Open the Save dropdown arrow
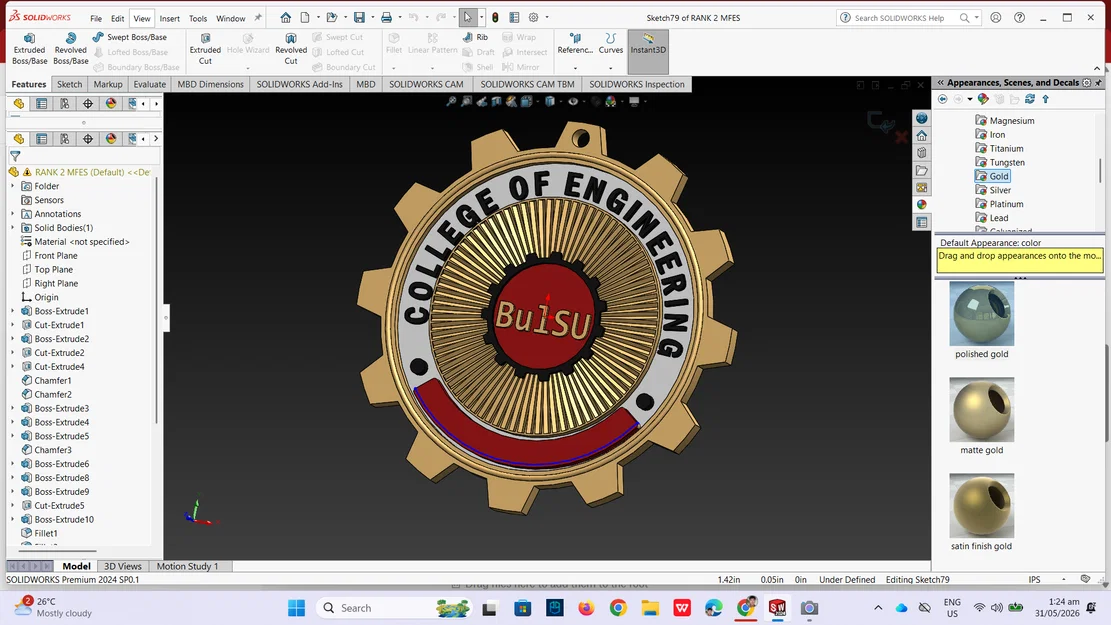 pos(373,18)
